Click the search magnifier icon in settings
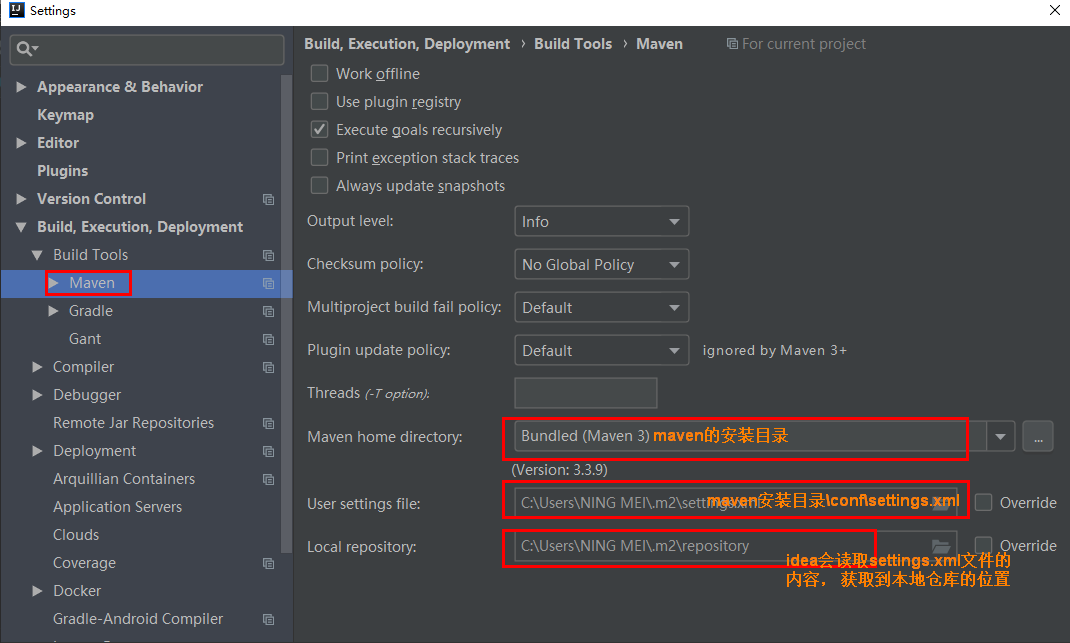 tap(26, 49)
